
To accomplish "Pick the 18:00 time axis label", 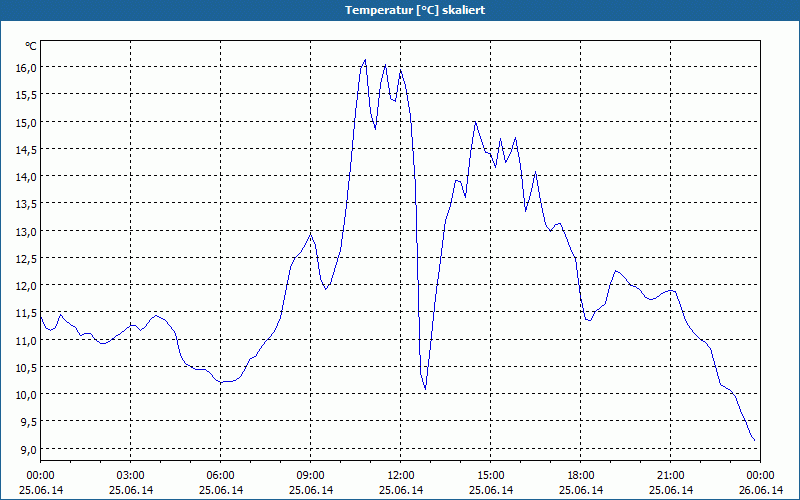I will pyautogui.click(x=581, y=476).
